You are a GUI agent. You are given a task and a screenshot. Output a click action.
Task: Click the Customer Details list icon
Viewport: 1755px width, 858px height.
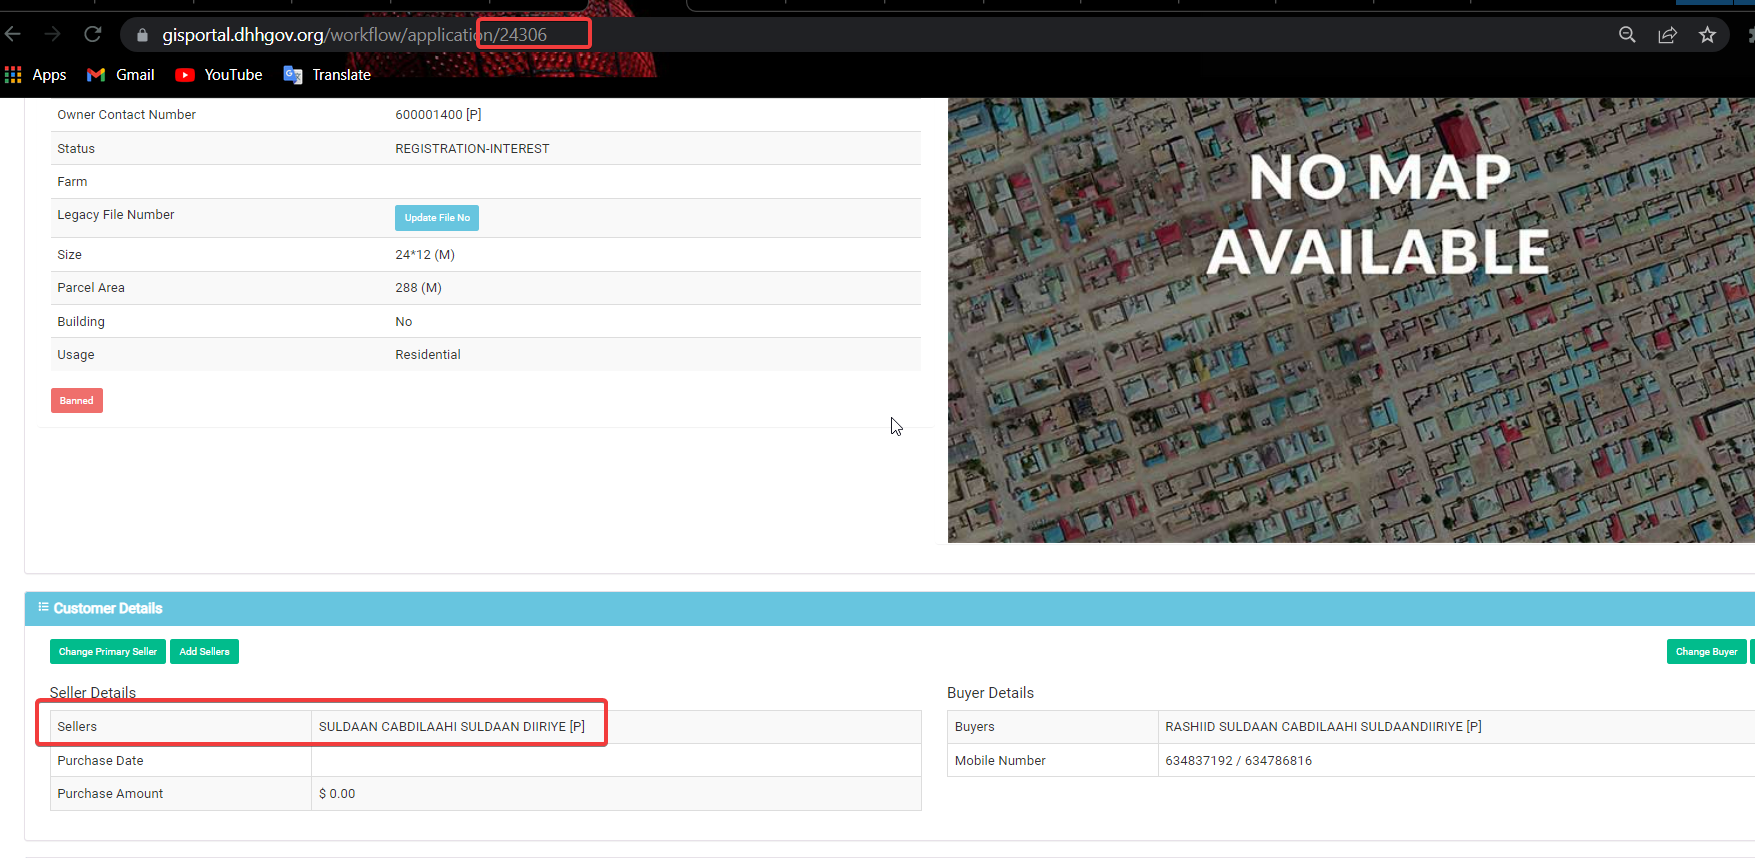[x=43, y=607]
